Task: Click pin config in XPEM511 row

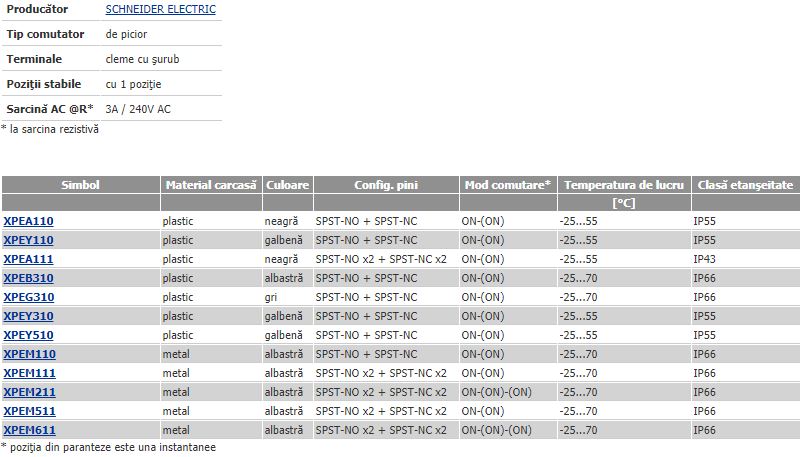Action: pos(381,411)
